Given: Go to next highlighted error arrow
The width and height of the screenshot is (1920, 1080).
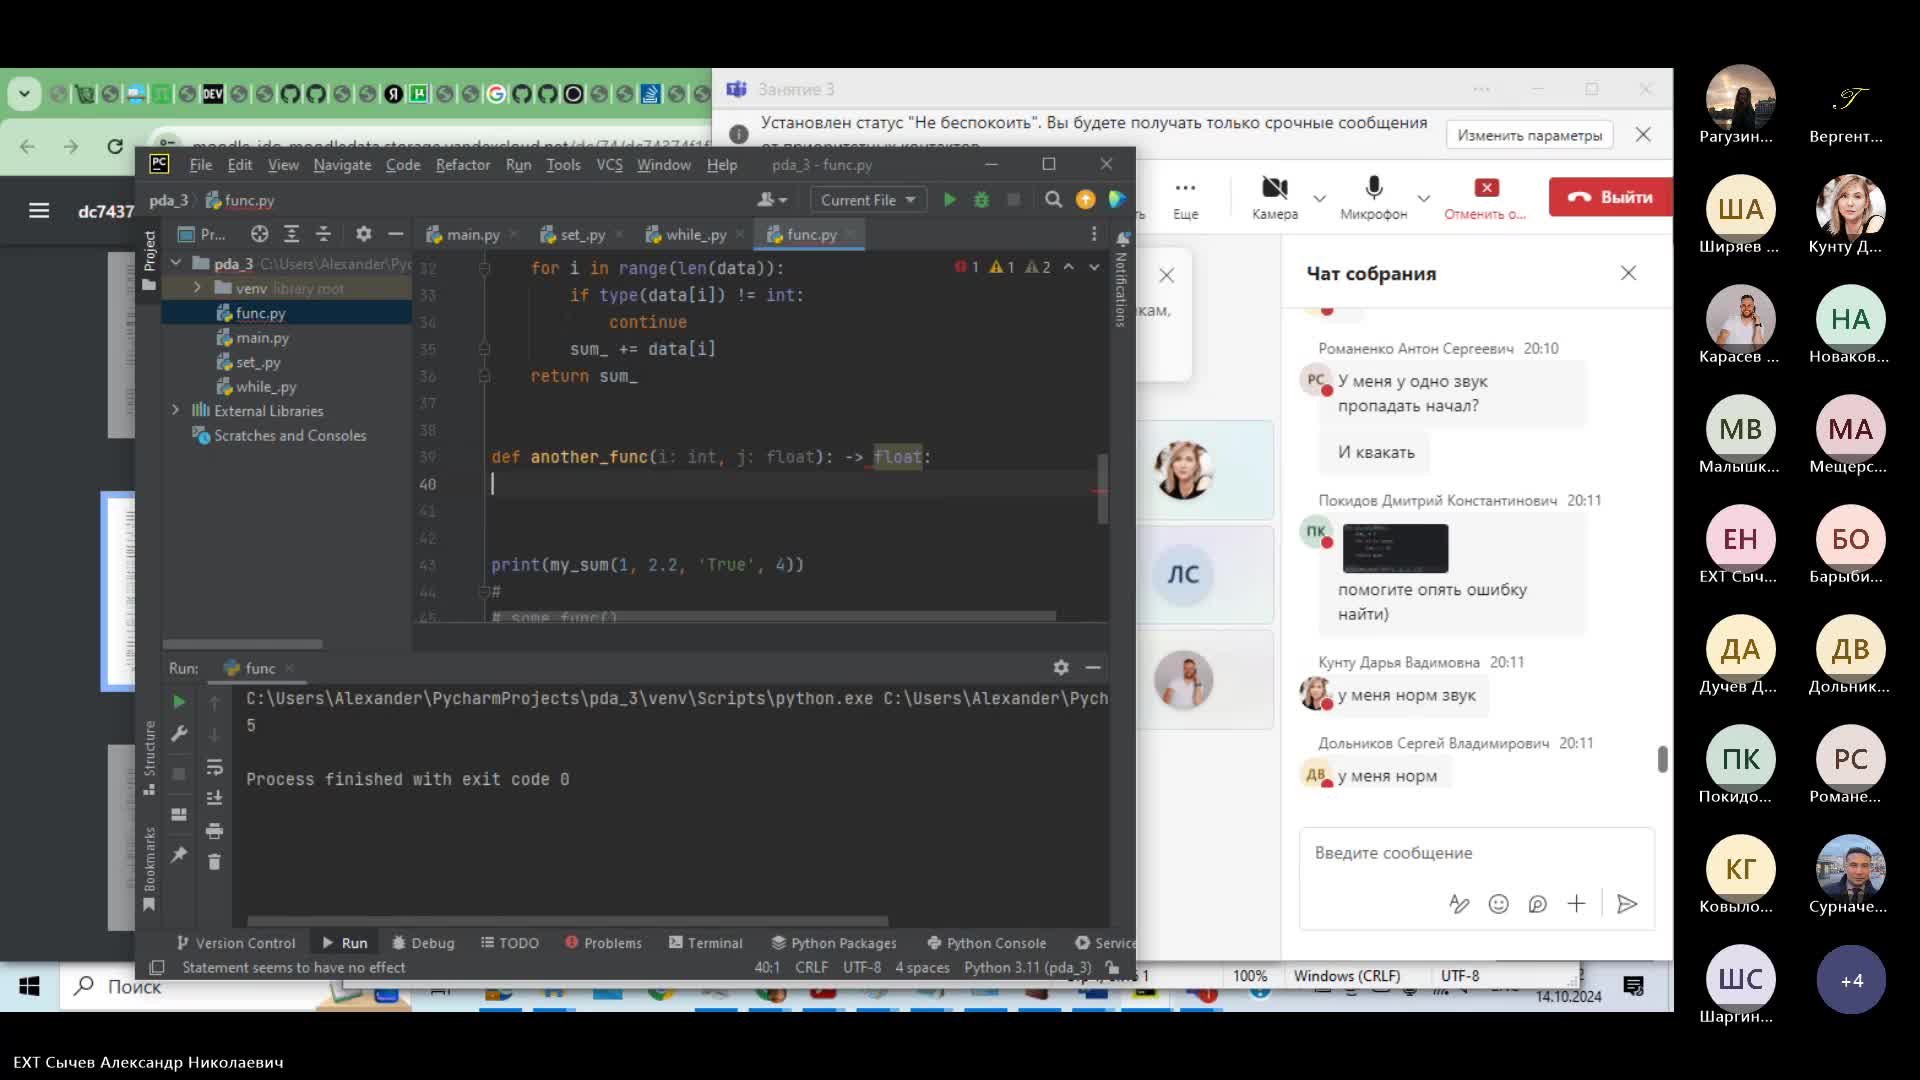Looking at the screenshot, I should pyautogui.click(x=1094, y=267).
